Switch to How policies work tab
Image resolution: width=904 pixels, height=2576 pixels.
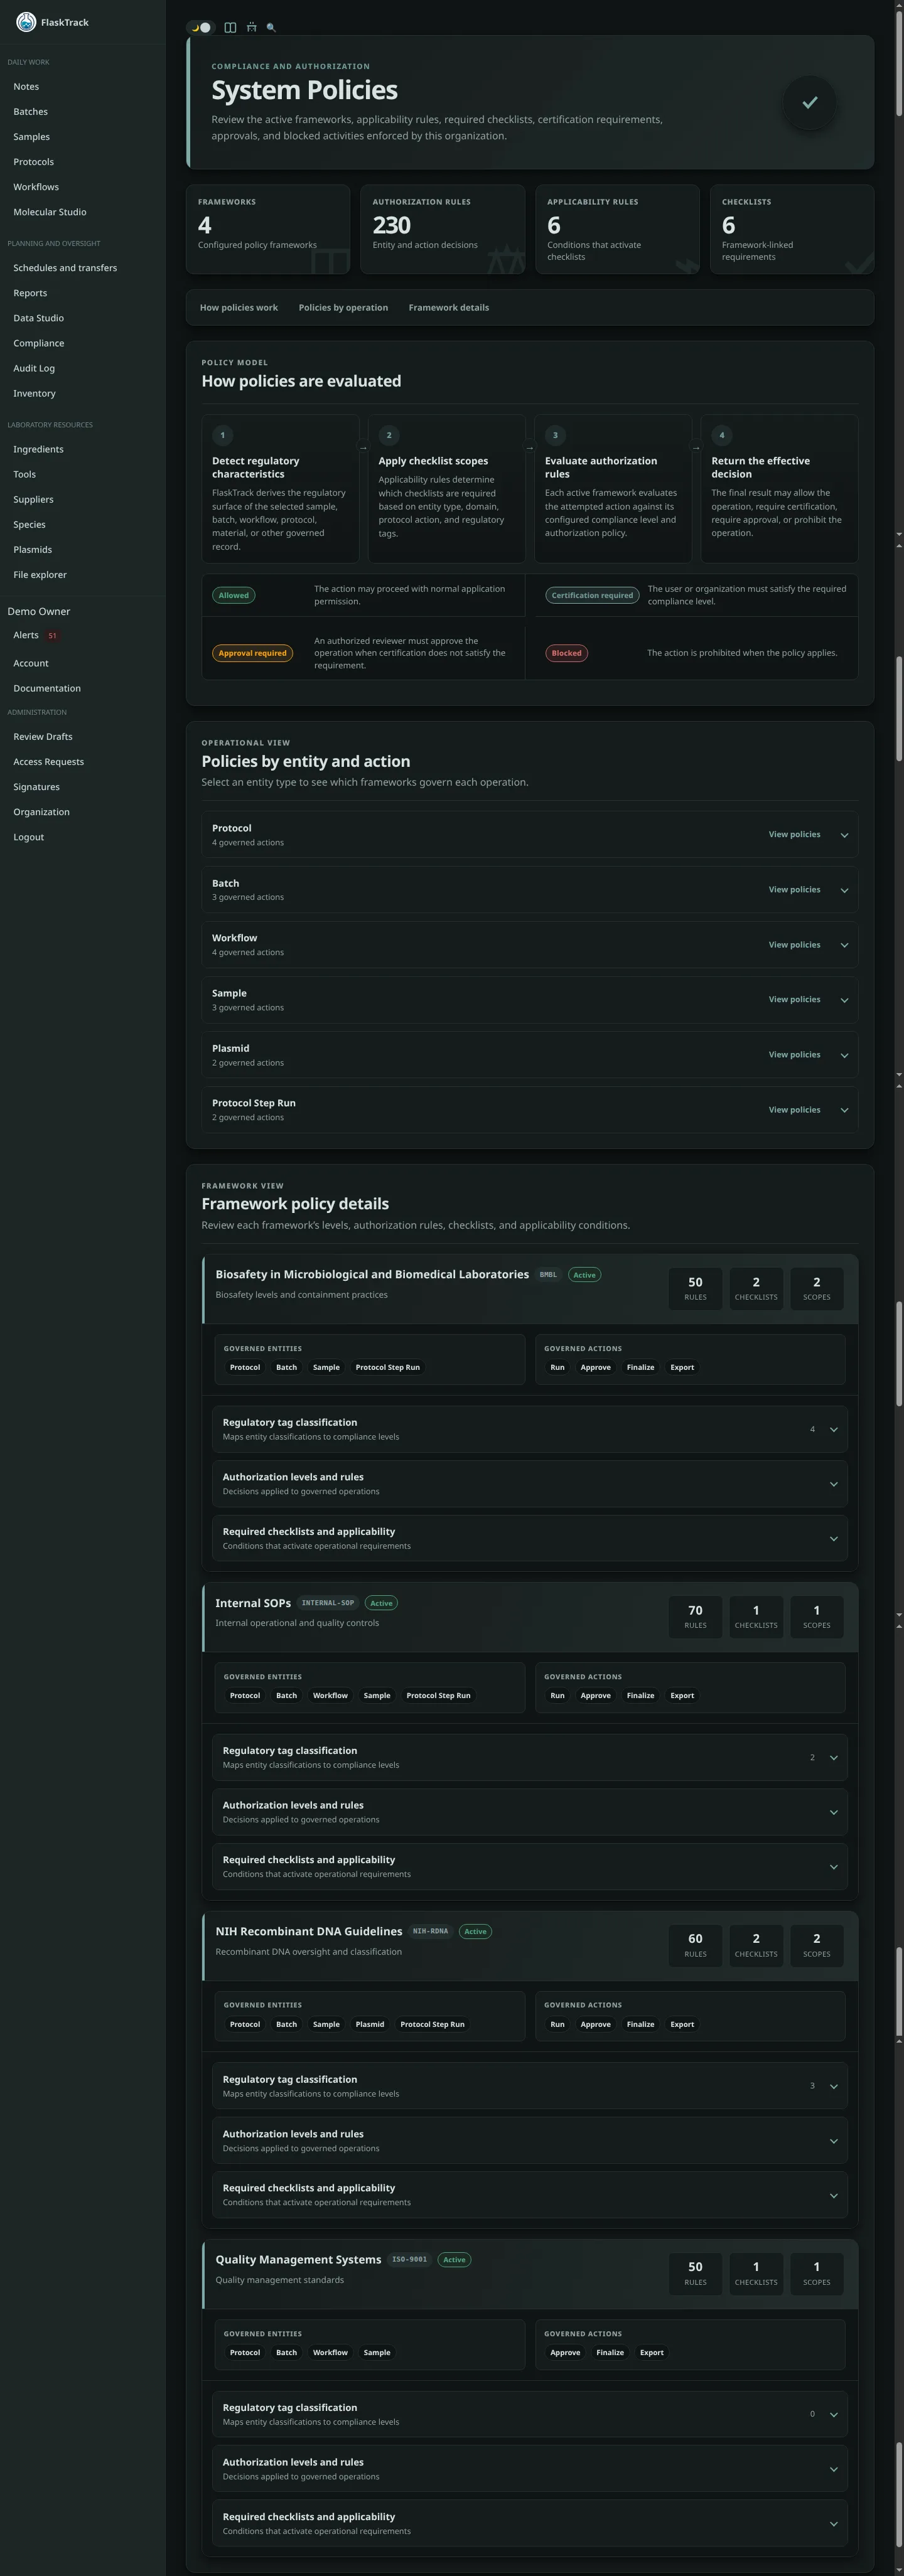(239, 308)
